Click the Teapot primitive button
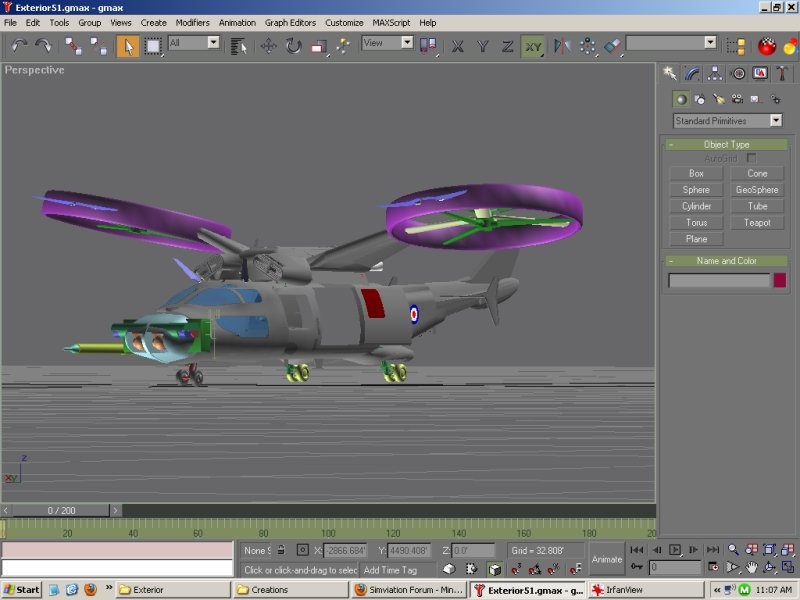800x600 pixels. 757,223
